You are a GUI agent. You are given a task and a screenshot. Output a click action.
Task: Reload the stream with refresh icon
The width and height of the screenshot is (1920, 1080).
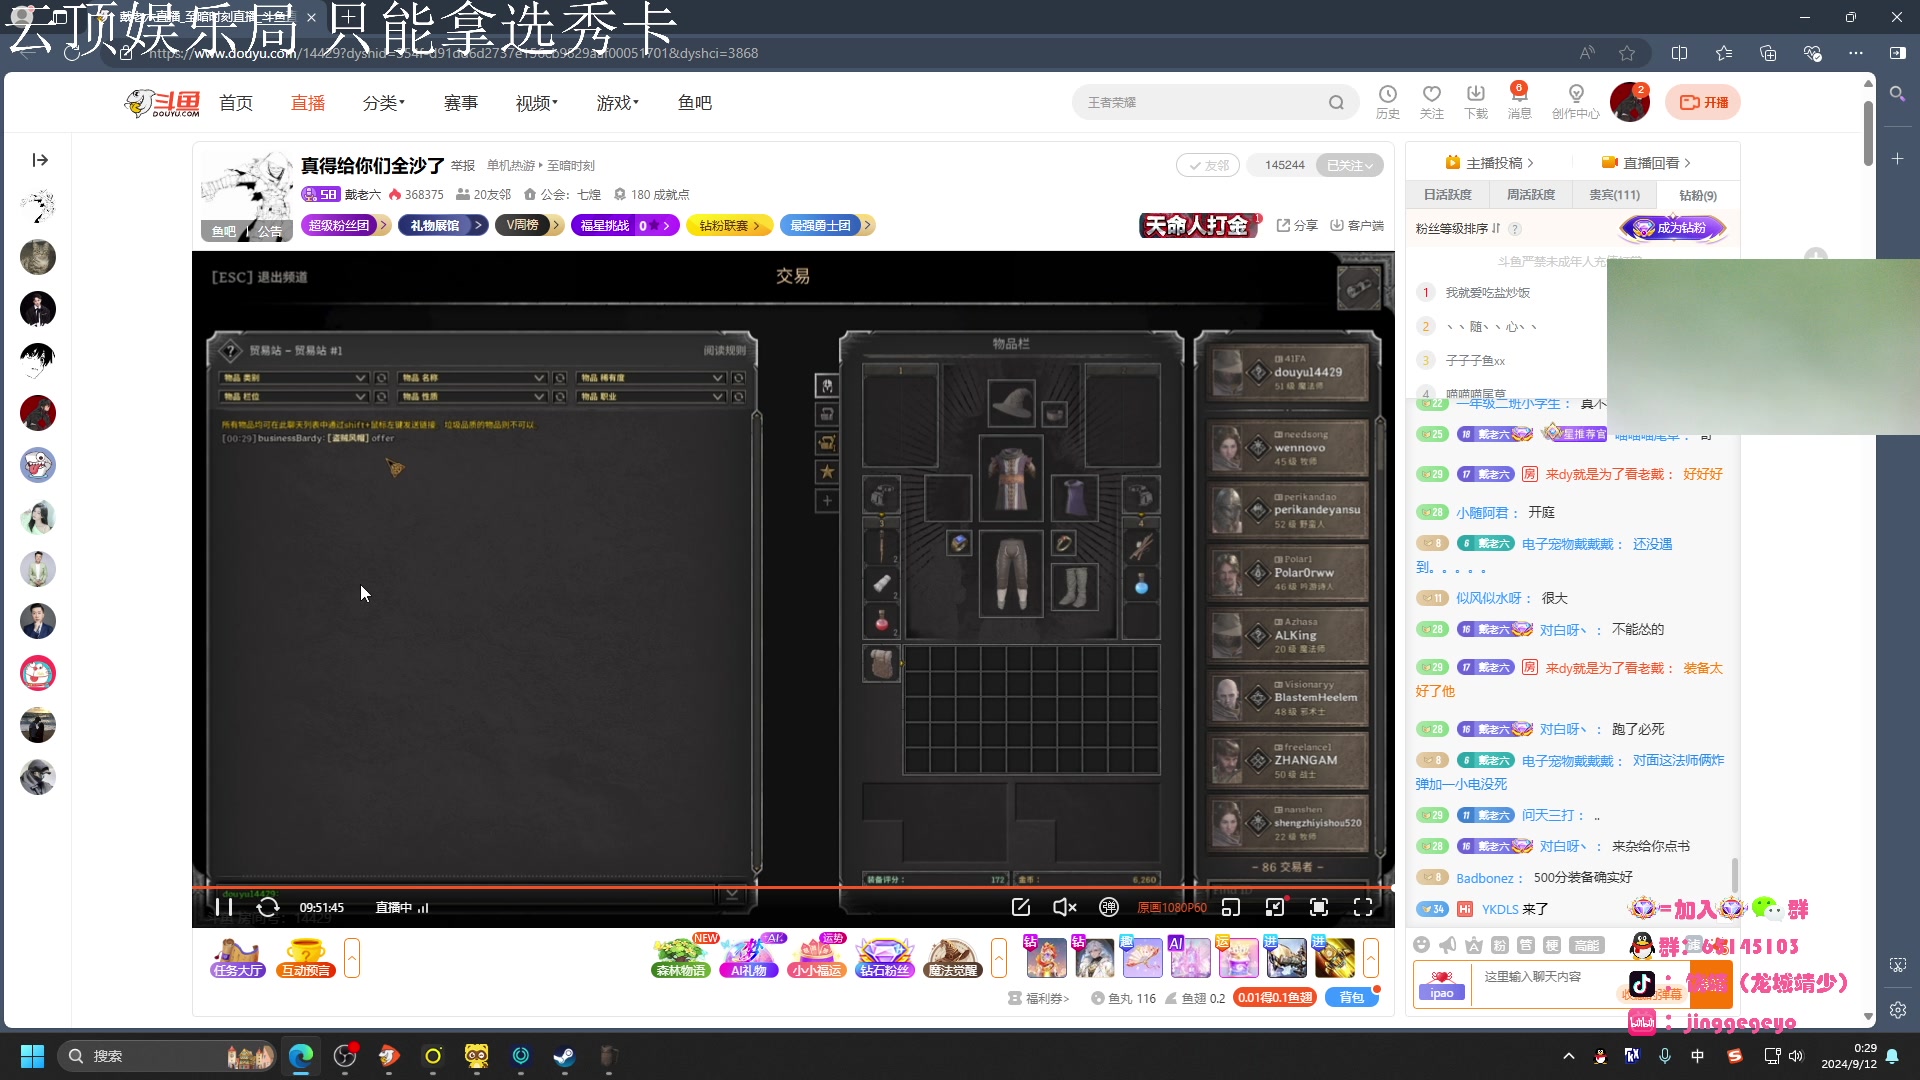268,907
